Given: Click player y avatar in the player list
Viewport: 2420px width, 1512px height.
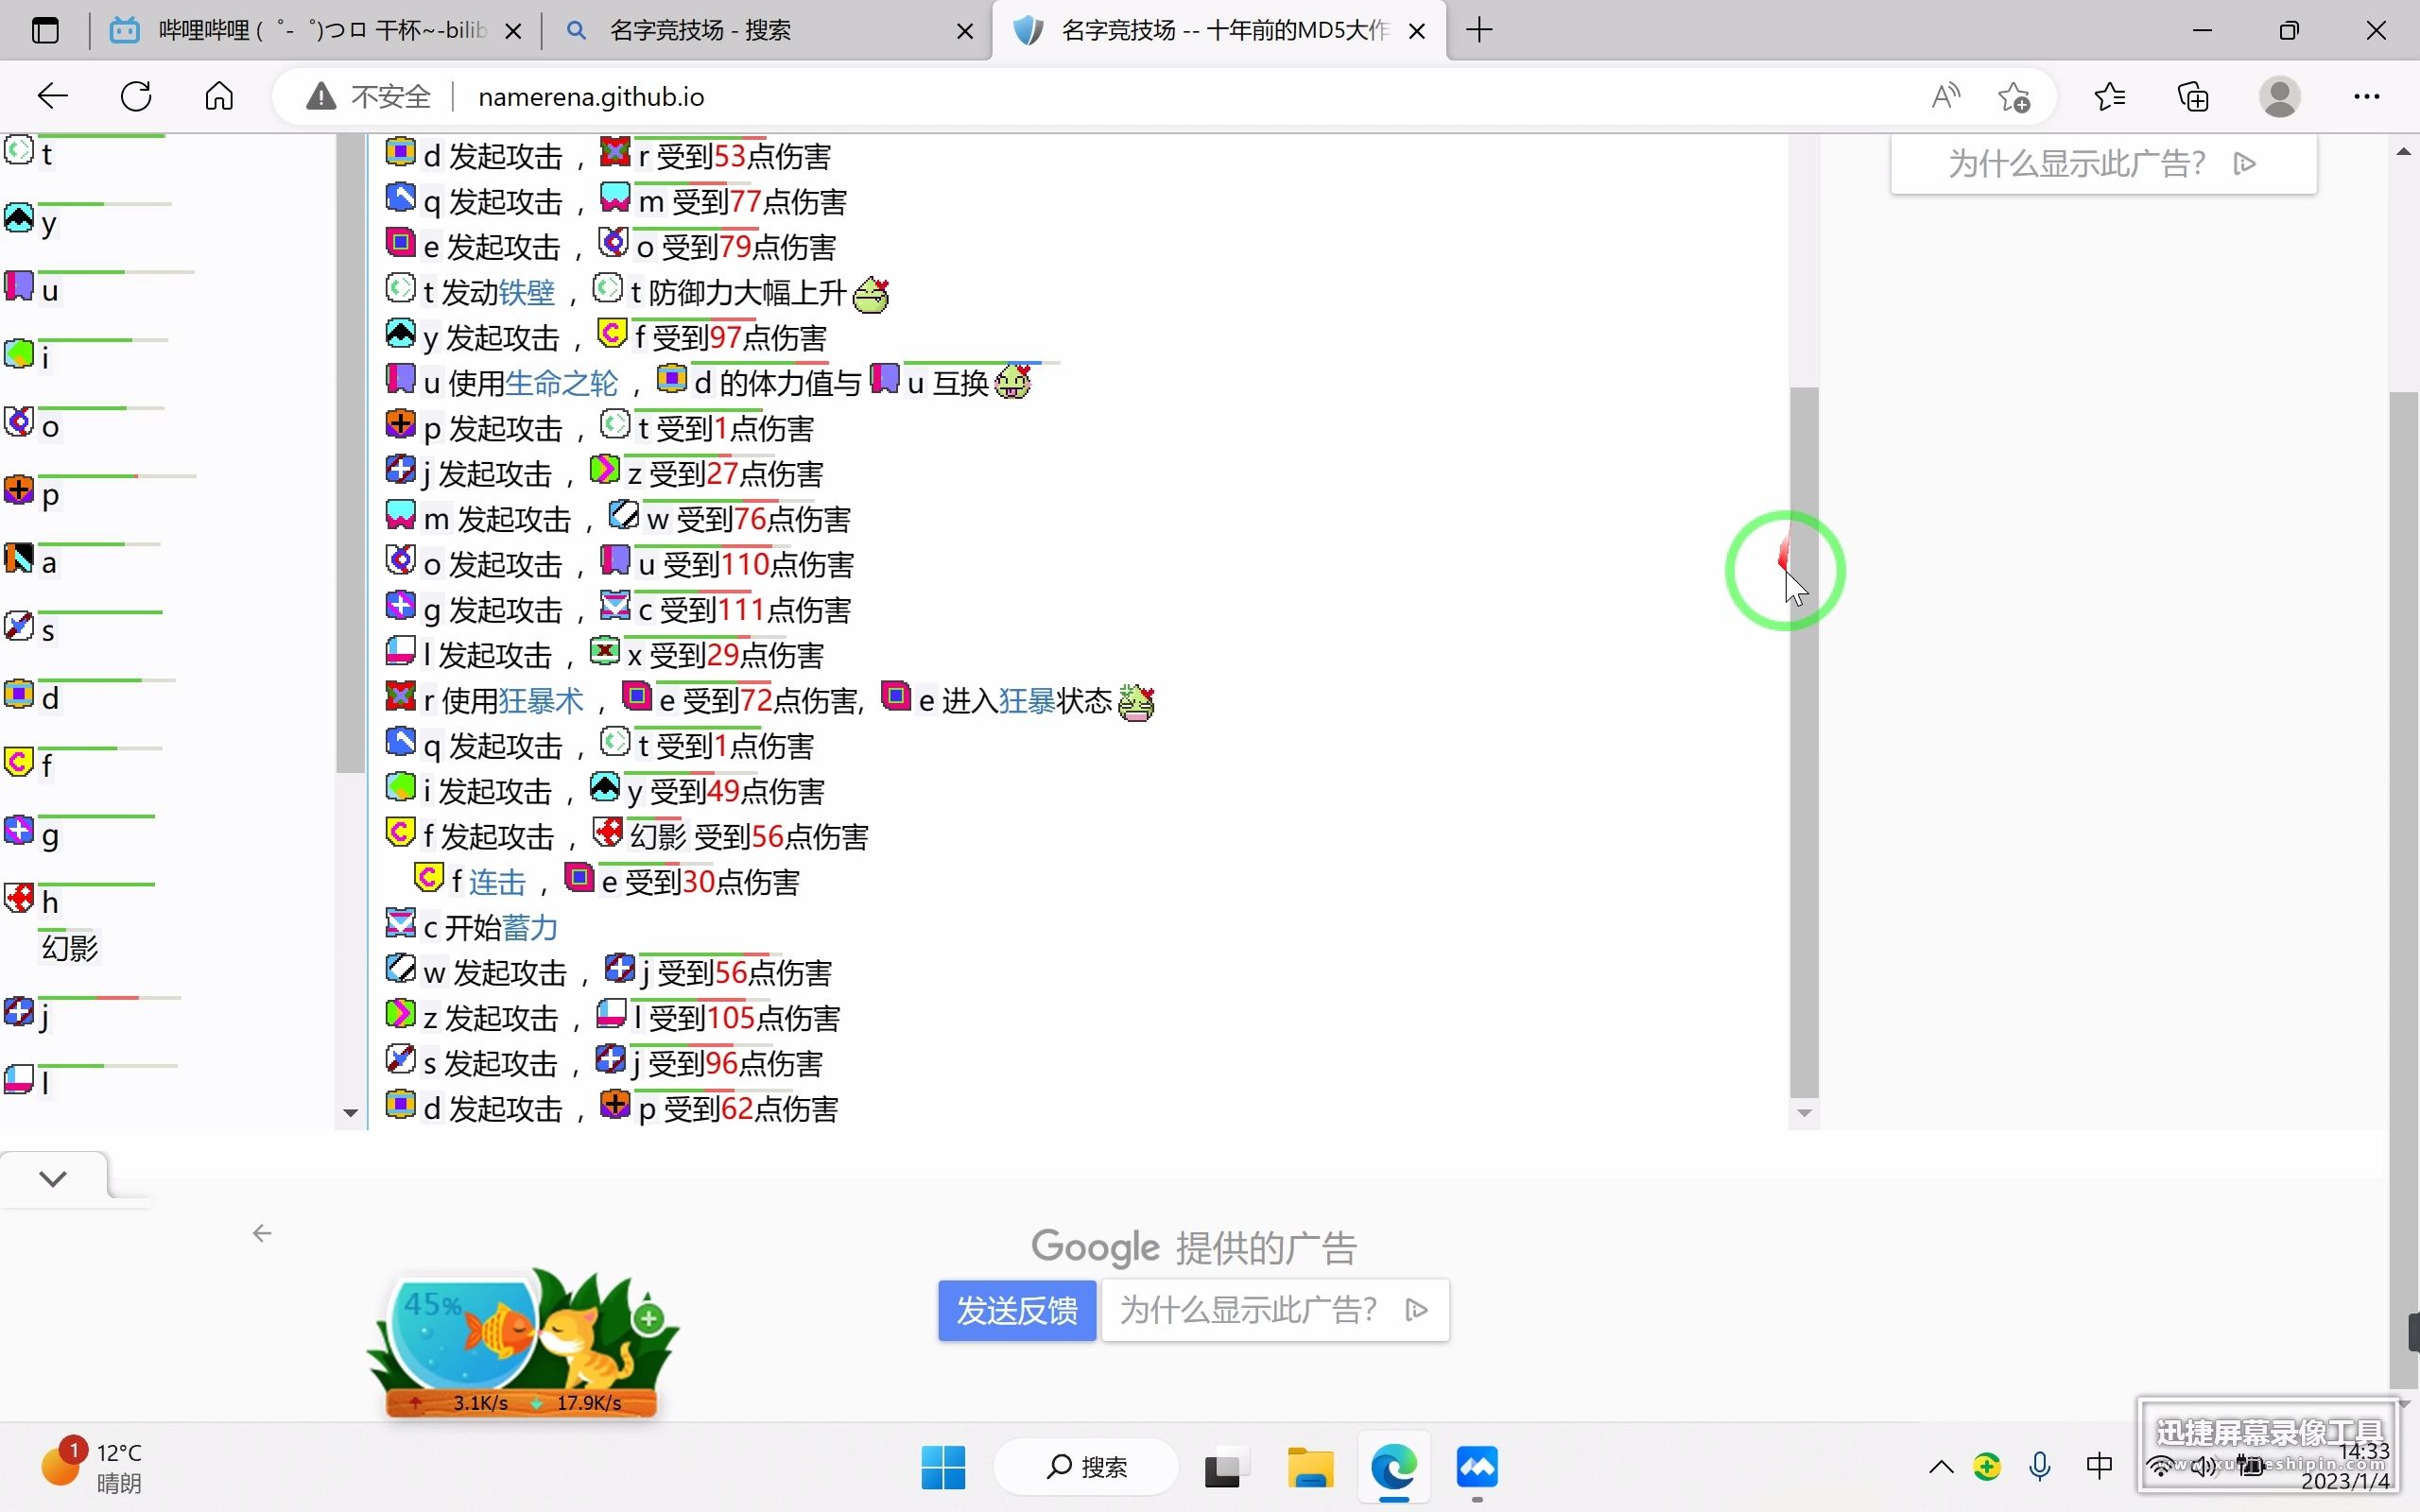Looking at the screenshot, I should [19, 217].
